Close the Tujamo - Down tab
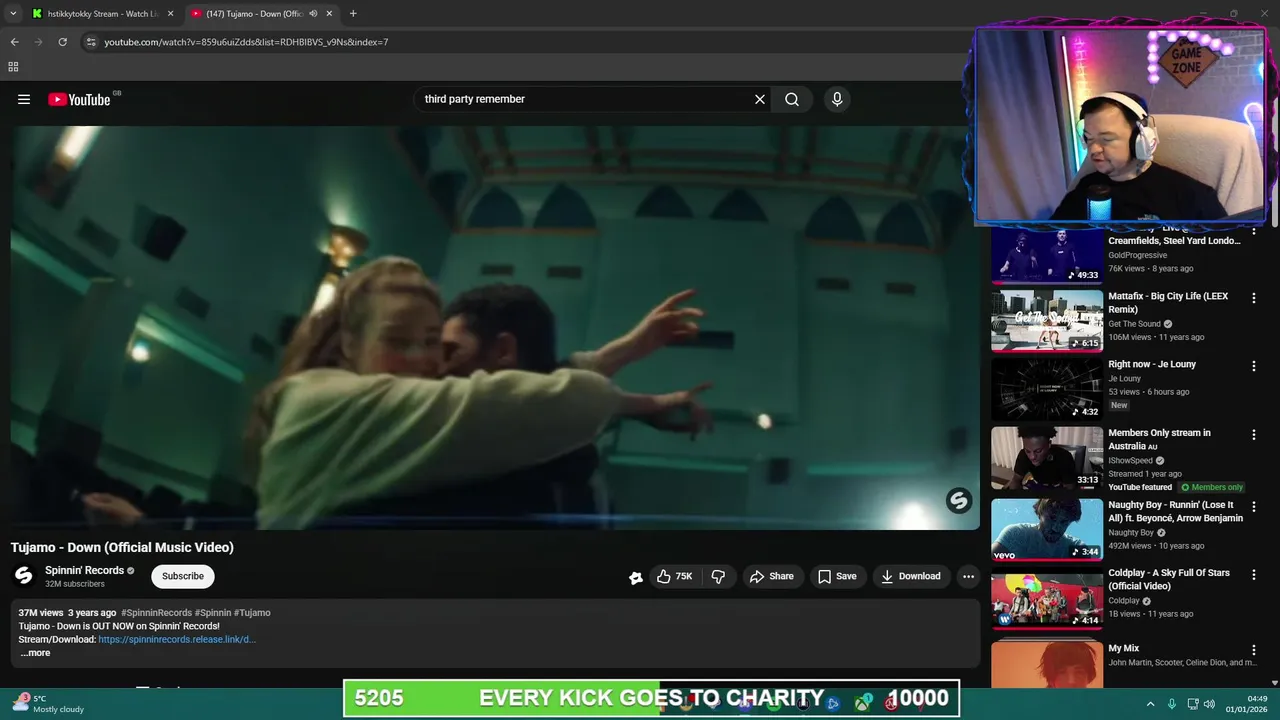This screenshot has height=720, width=1280. tap(329, 14)
